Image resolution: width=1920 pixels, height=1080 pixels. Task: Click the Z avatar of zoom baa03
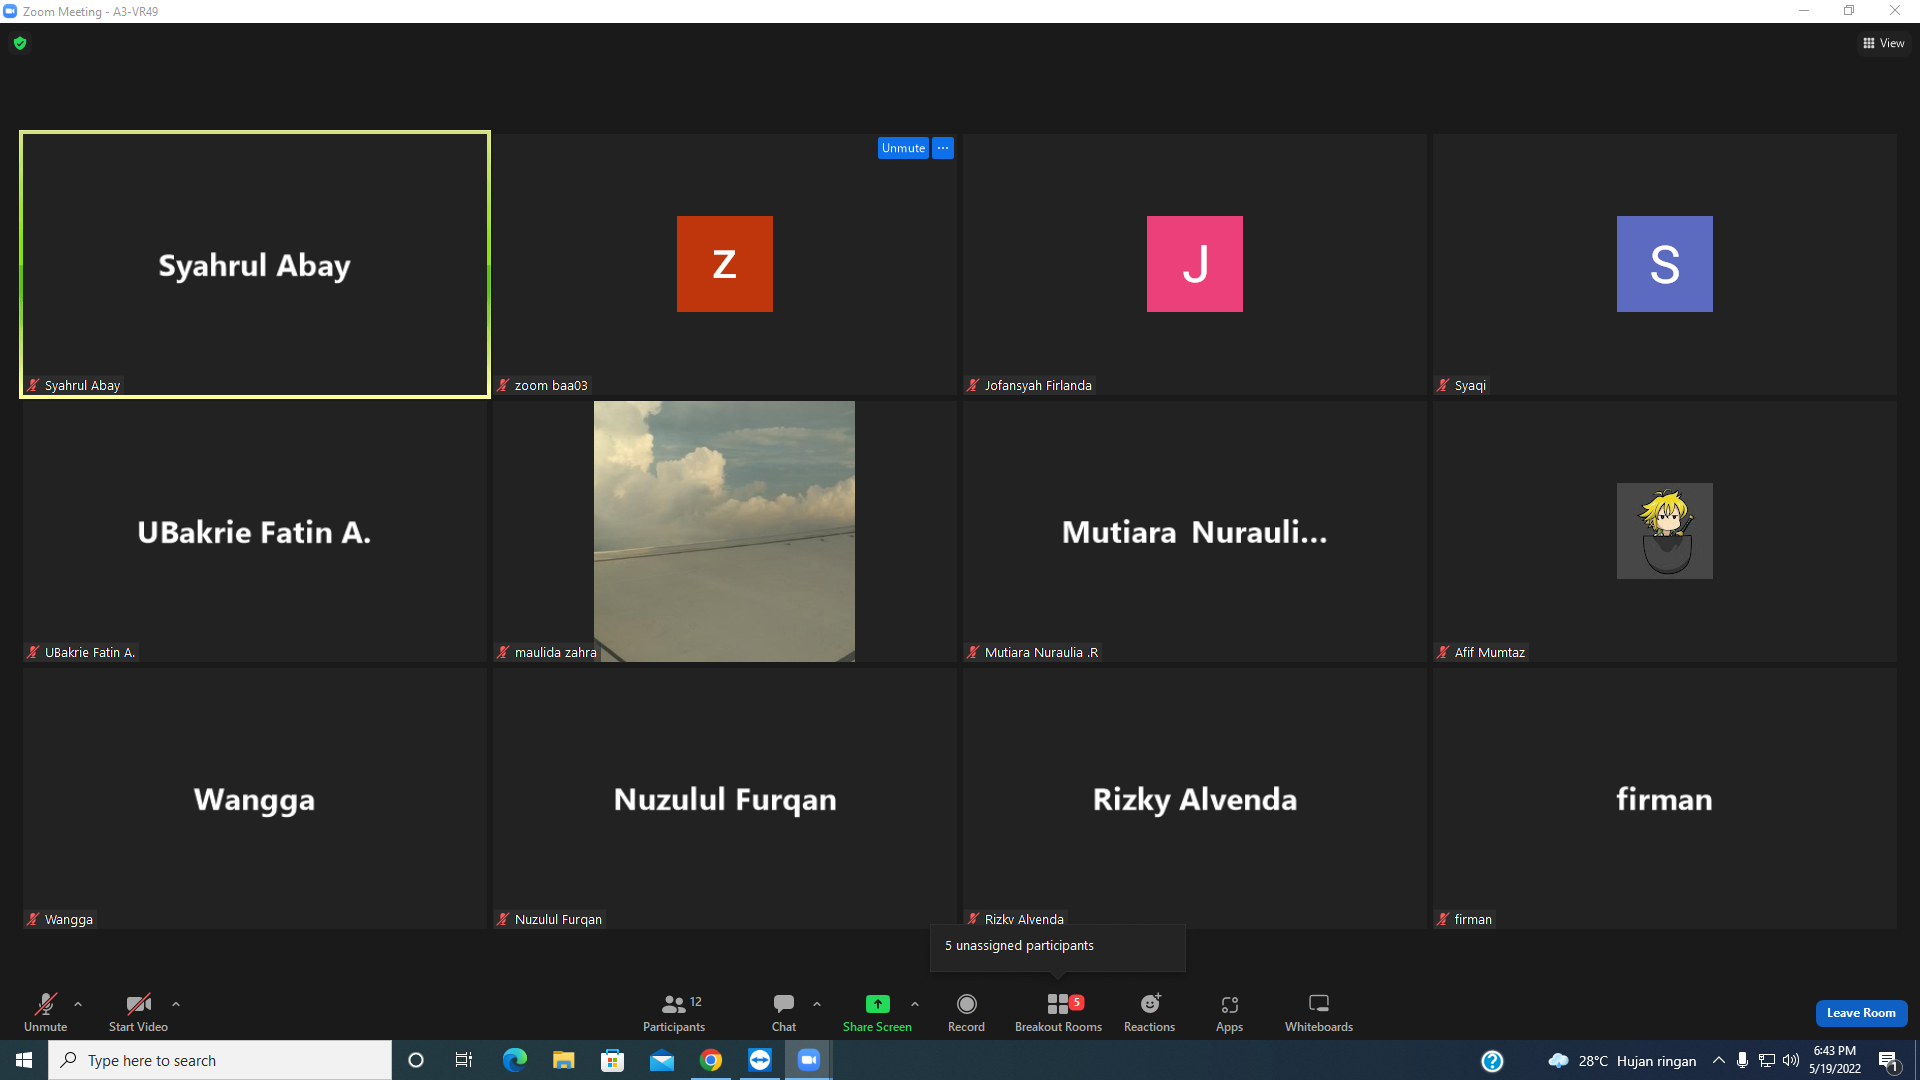click(x=725, y=264)
